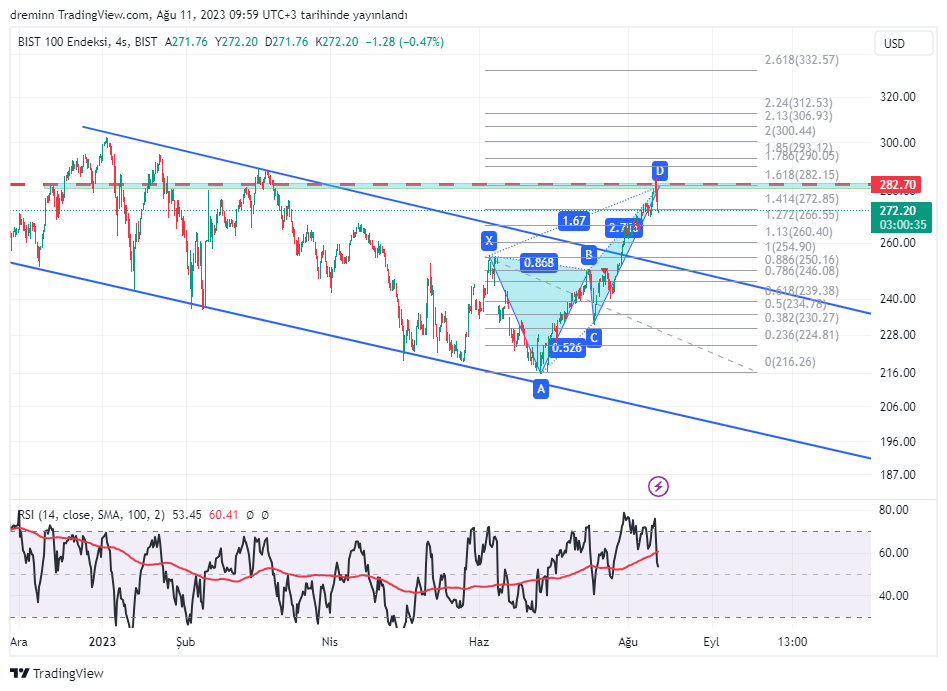This screenshot has width=947, height=691.
Task: Open the USD currency selector
Action: 903,43
